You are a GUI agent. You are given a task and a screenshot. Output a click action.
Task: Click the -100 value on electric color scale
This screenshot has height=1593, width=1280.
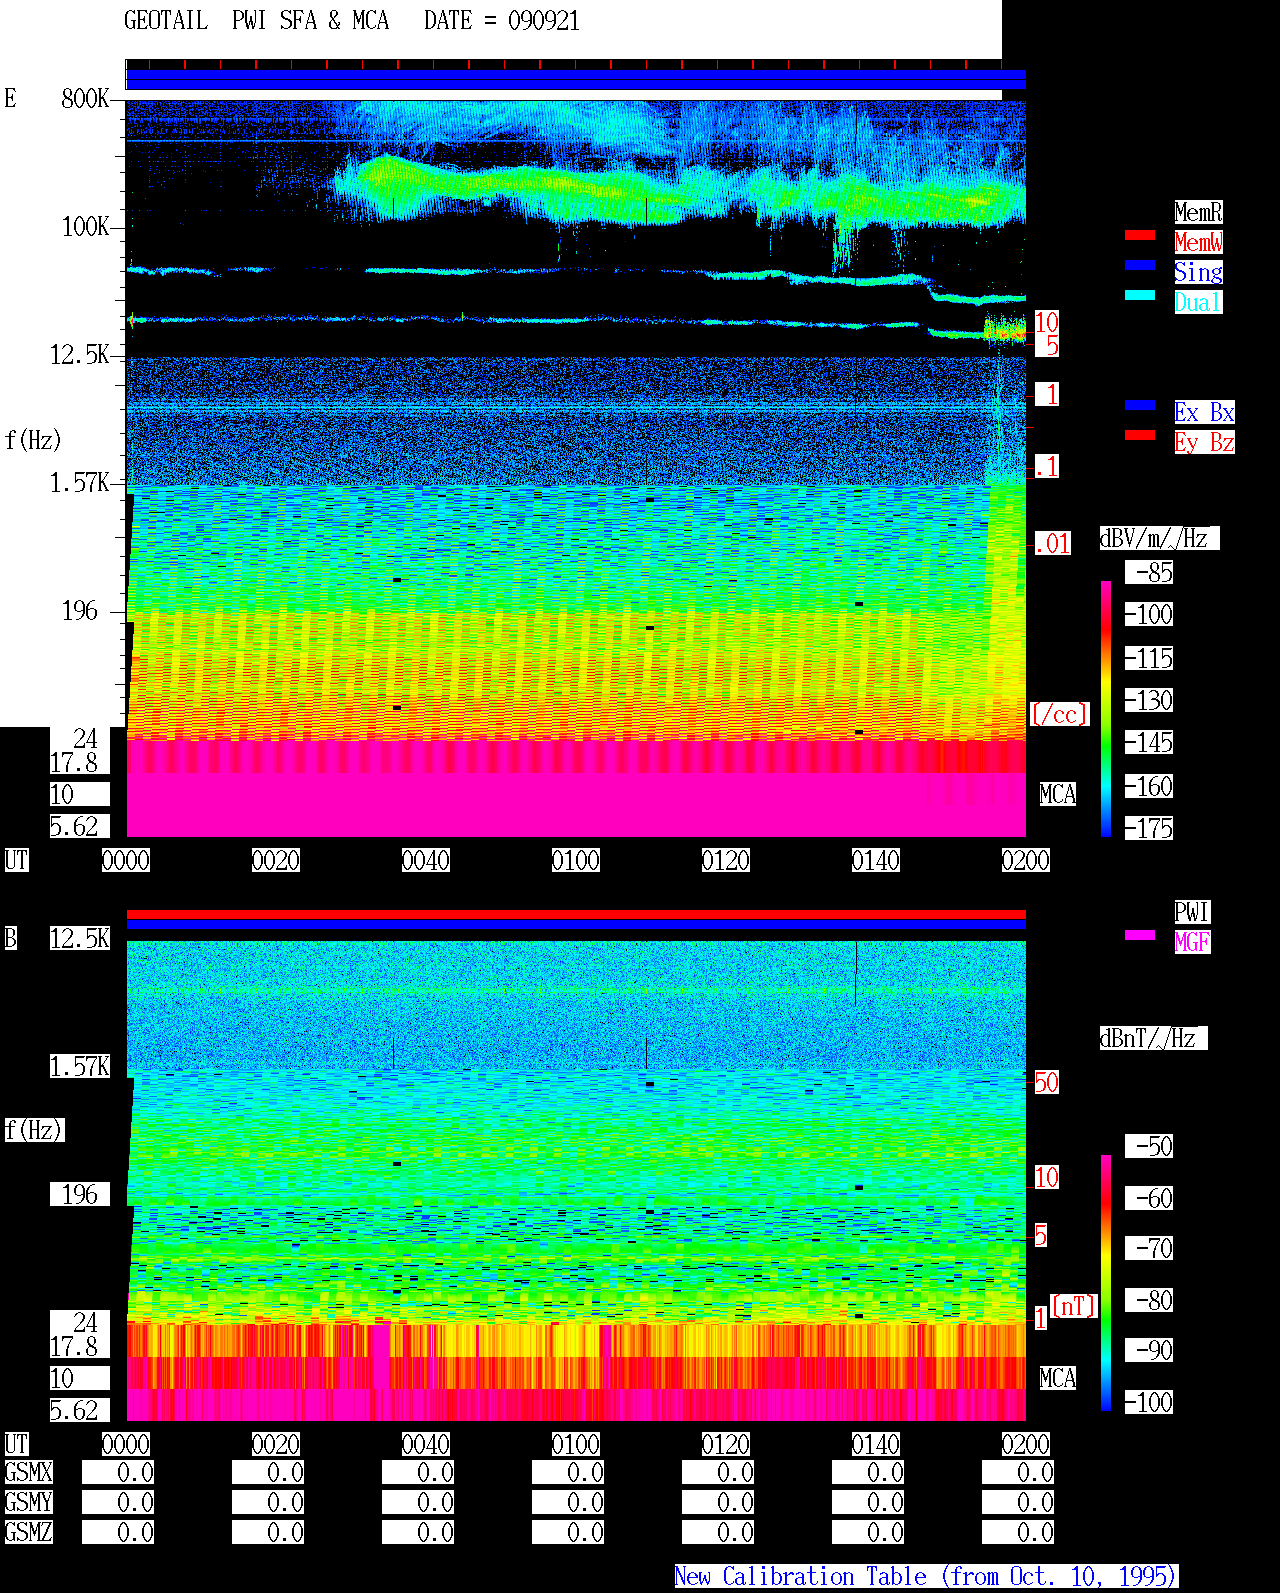click(1149, 614)
